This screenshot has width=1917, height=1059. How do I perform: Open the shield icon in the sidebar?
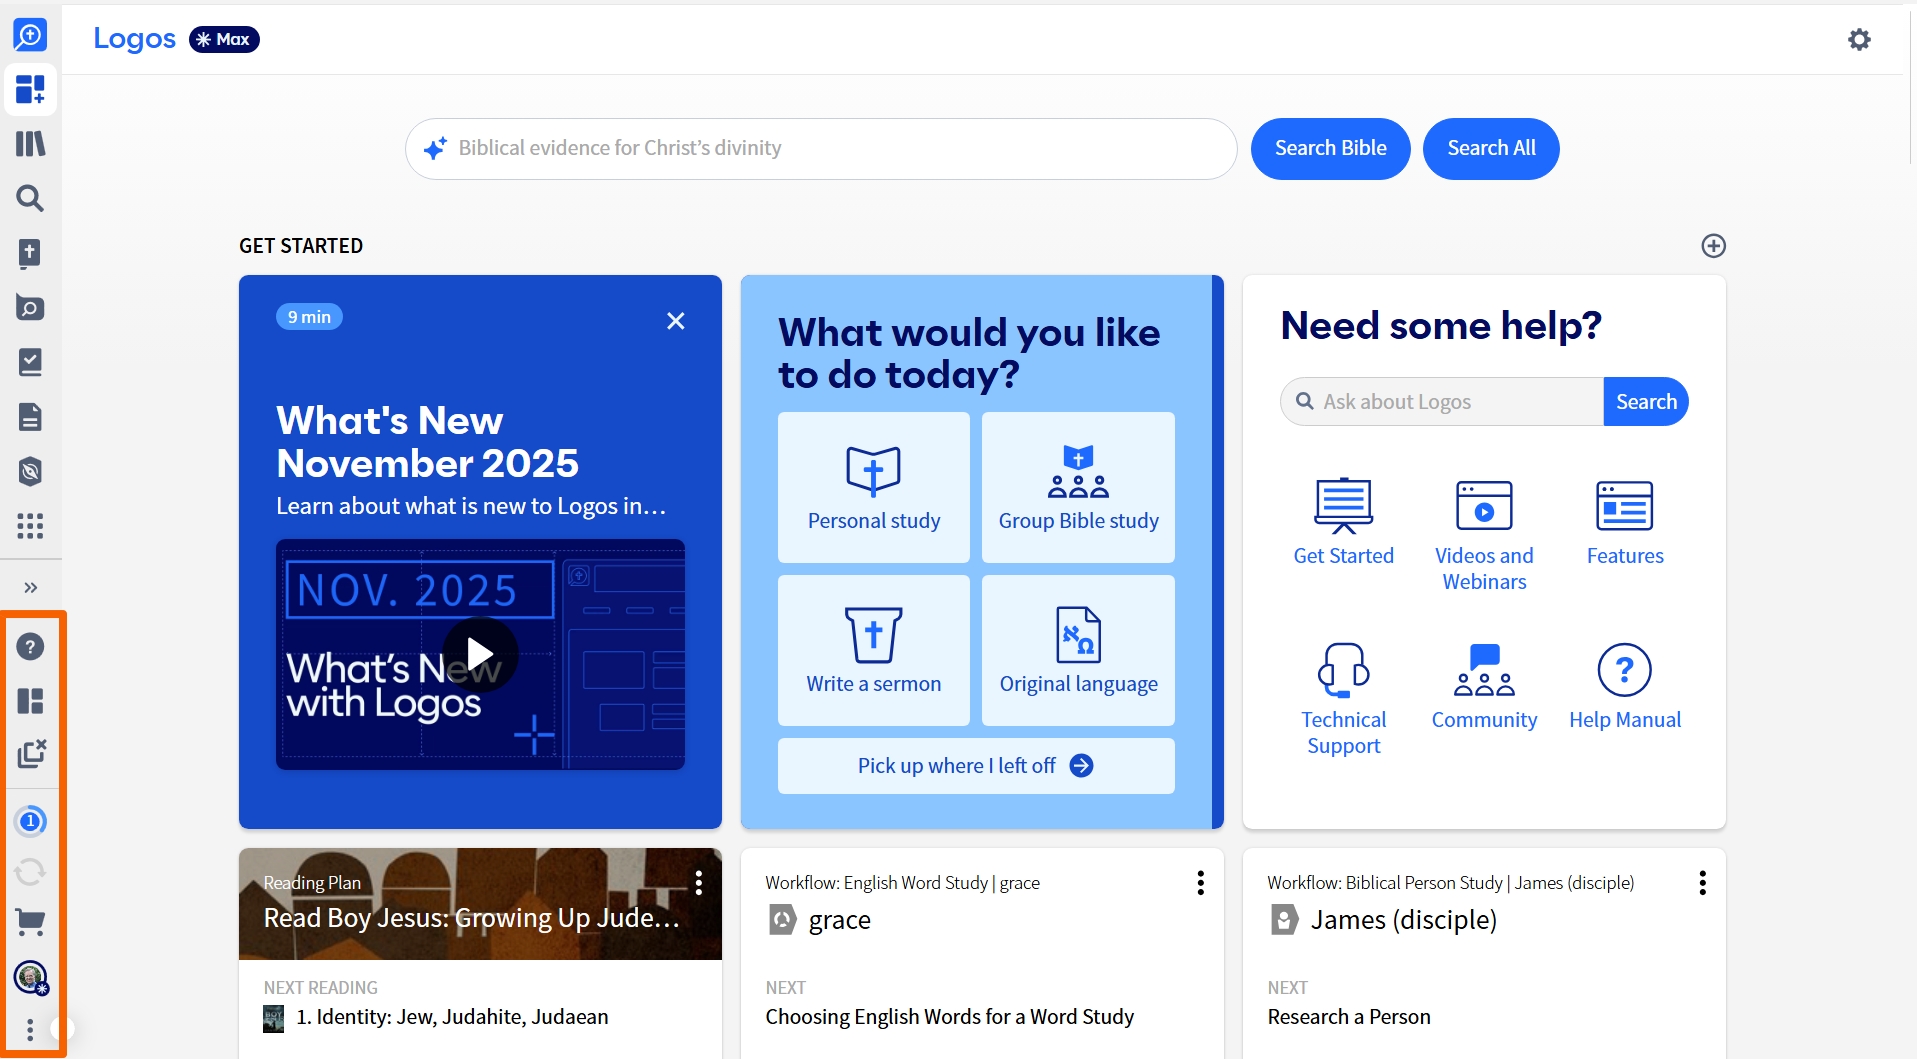(30, 471)
